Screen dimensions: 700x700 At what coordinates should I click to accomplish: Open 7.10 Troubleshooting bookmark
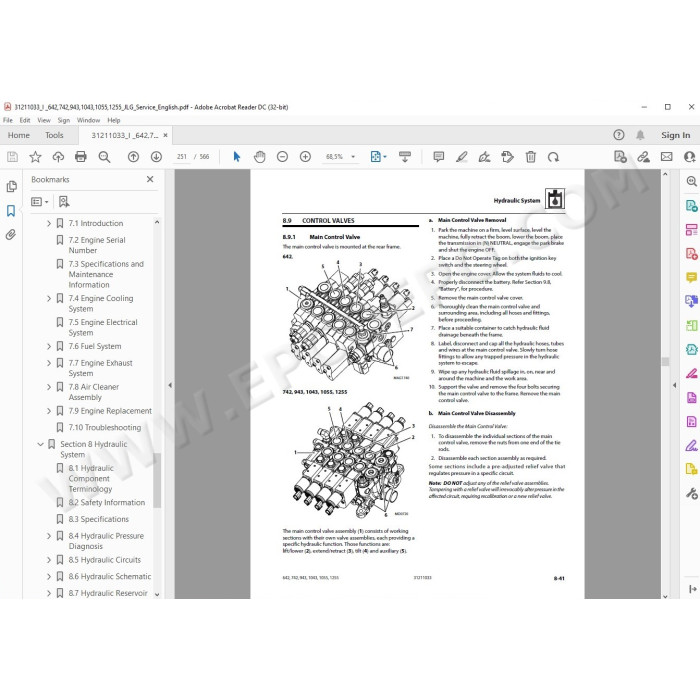pyautogui.click(x=104, y=428)
